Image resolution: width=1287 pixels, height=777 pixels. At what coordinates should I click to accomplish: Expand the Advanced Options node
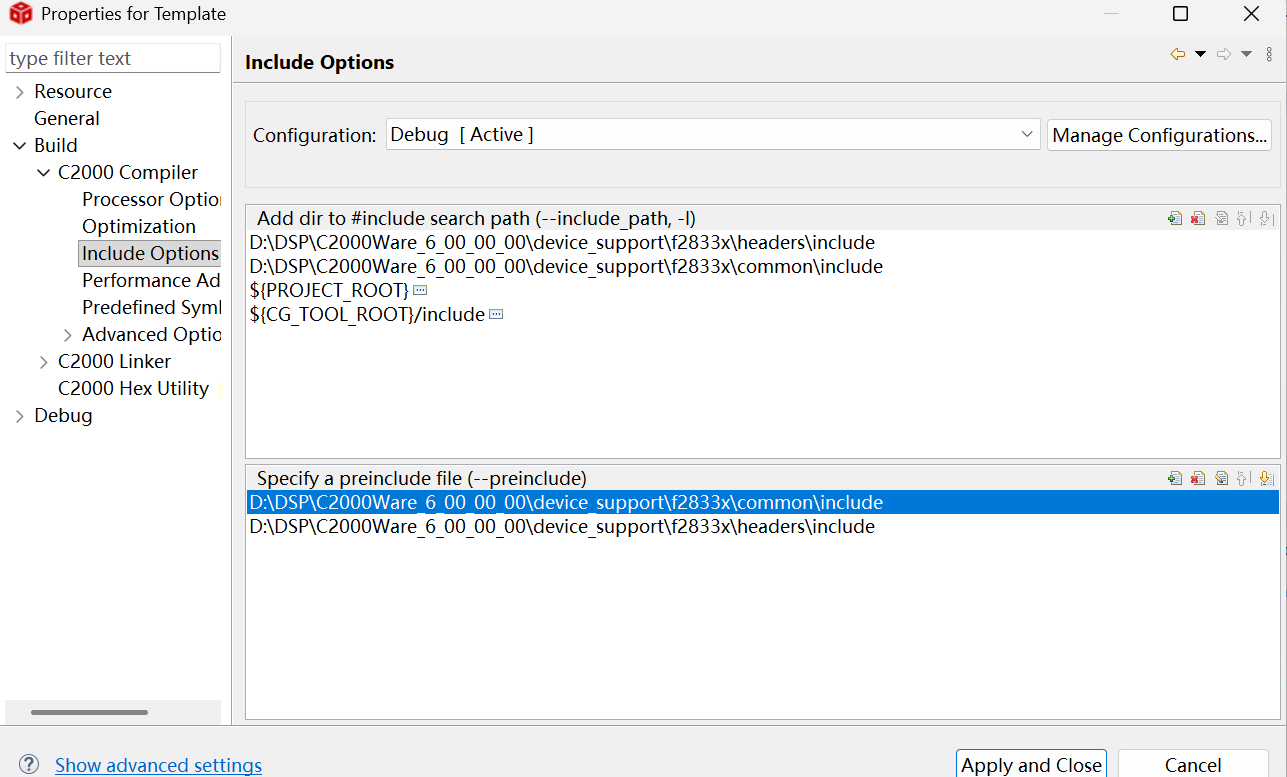coord(67,335)
